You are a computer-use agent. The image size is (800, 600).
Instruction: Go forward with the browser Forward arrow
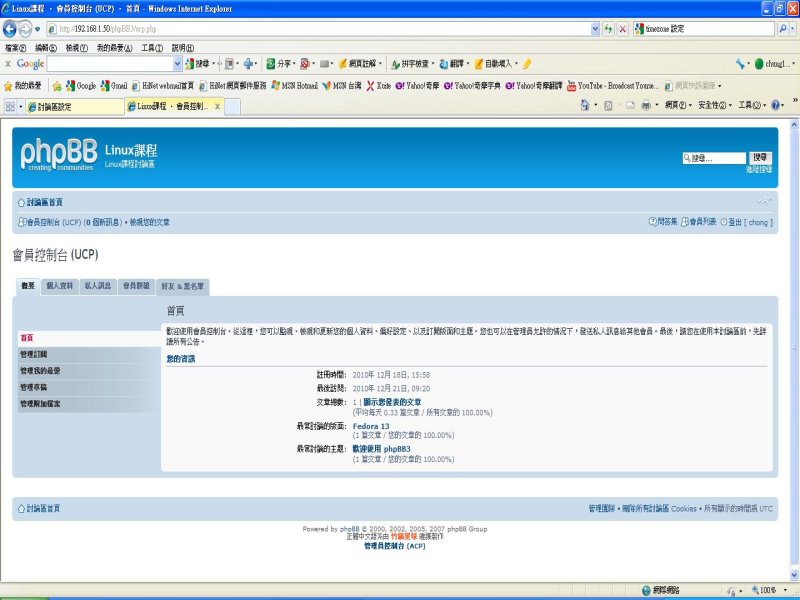[x=24, y=29]
